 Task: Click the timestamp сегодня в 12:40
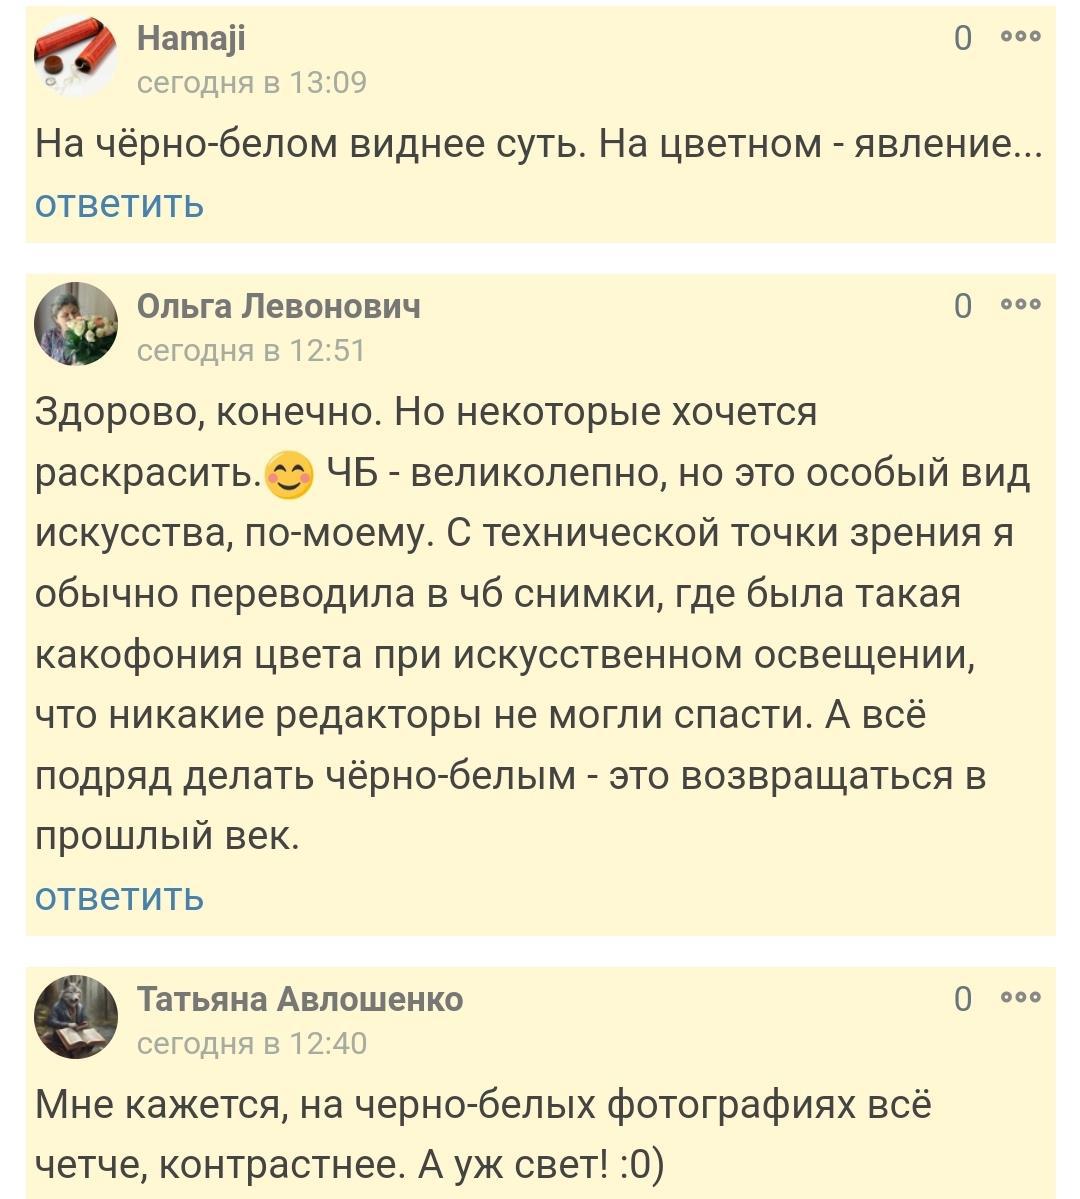[x=251, y=1043]
